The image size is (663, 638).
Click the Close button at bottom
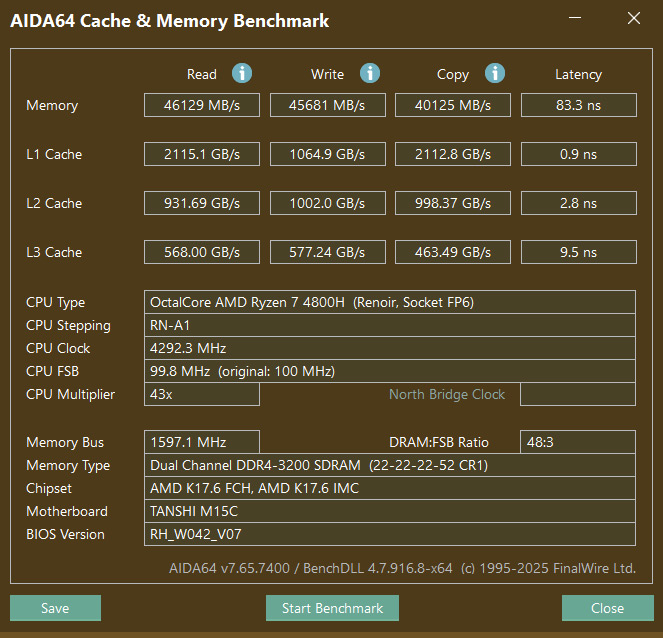coord(607,608)
